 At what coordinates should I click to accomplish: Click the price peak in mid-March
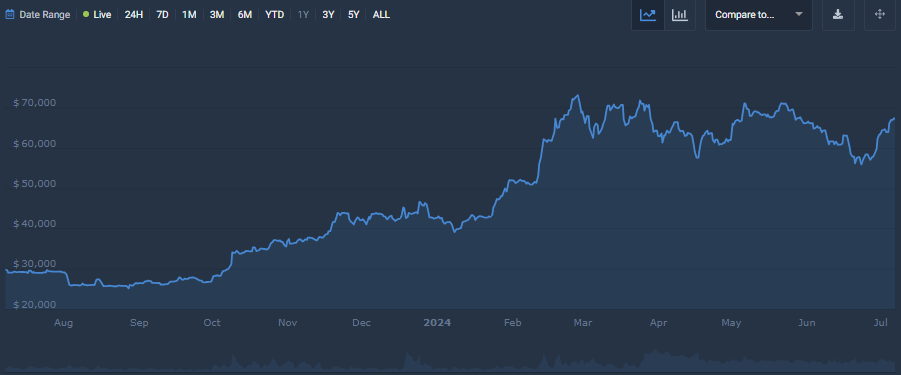pyautogui.click(x=577, y=96)
